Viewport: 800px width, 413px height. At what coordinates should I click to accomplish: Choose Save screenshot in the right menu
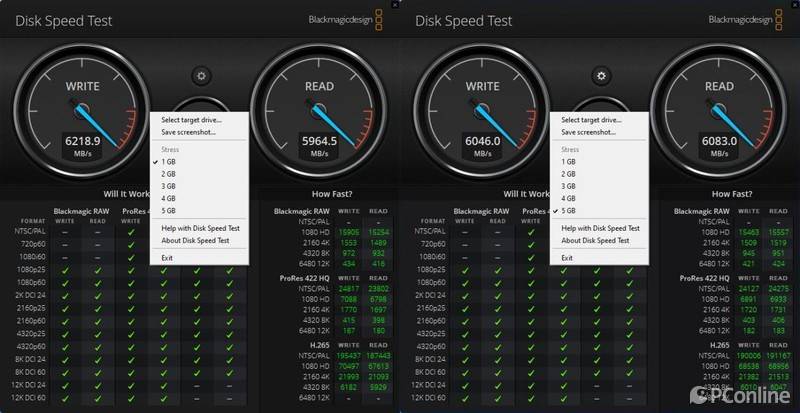pos(589,132)
